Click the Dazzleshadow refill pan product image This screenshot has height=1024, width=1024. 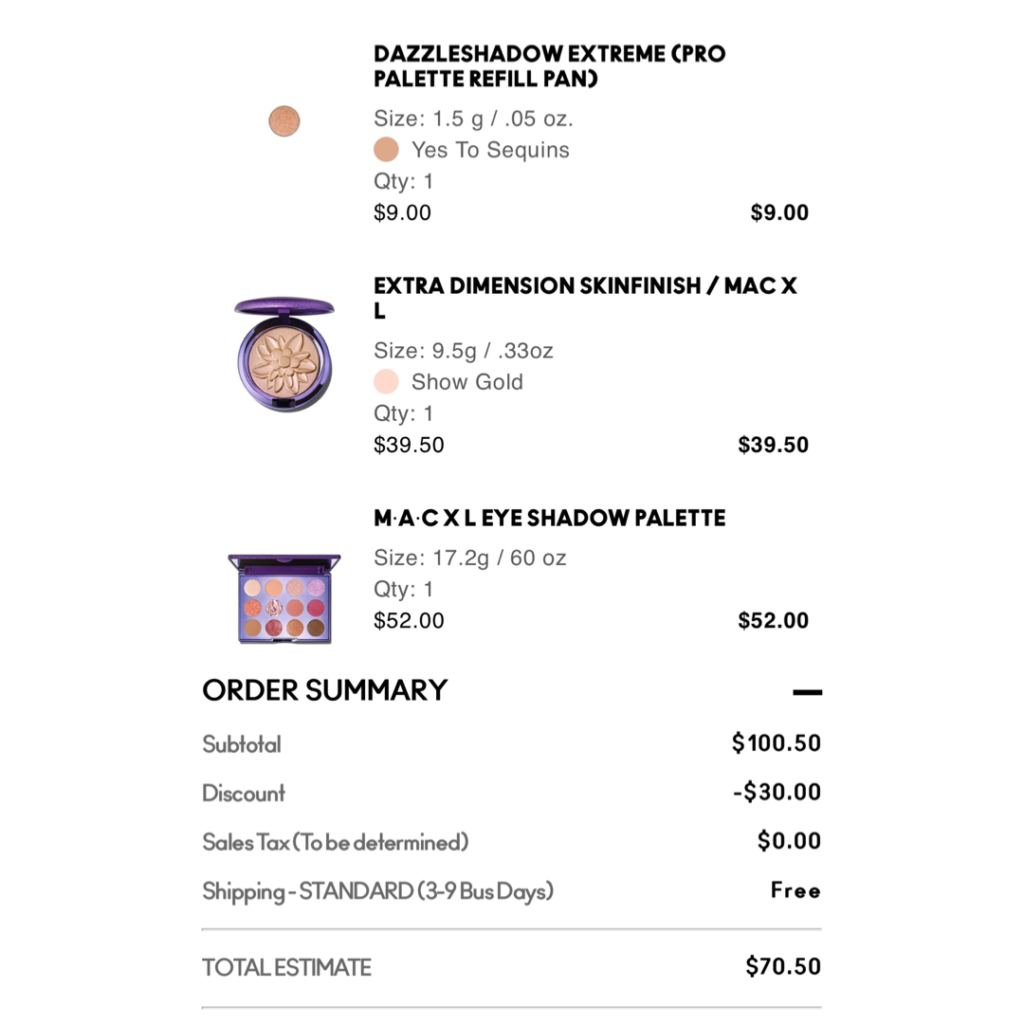point(284,122)
